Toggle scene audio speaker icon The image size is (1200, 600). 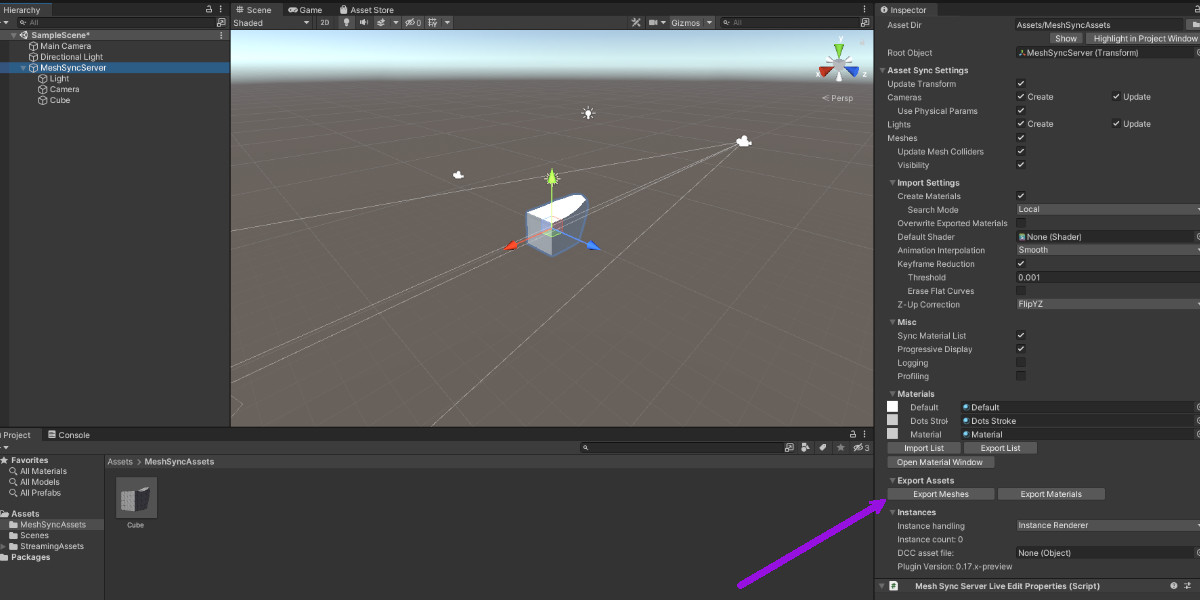point(362,22)
